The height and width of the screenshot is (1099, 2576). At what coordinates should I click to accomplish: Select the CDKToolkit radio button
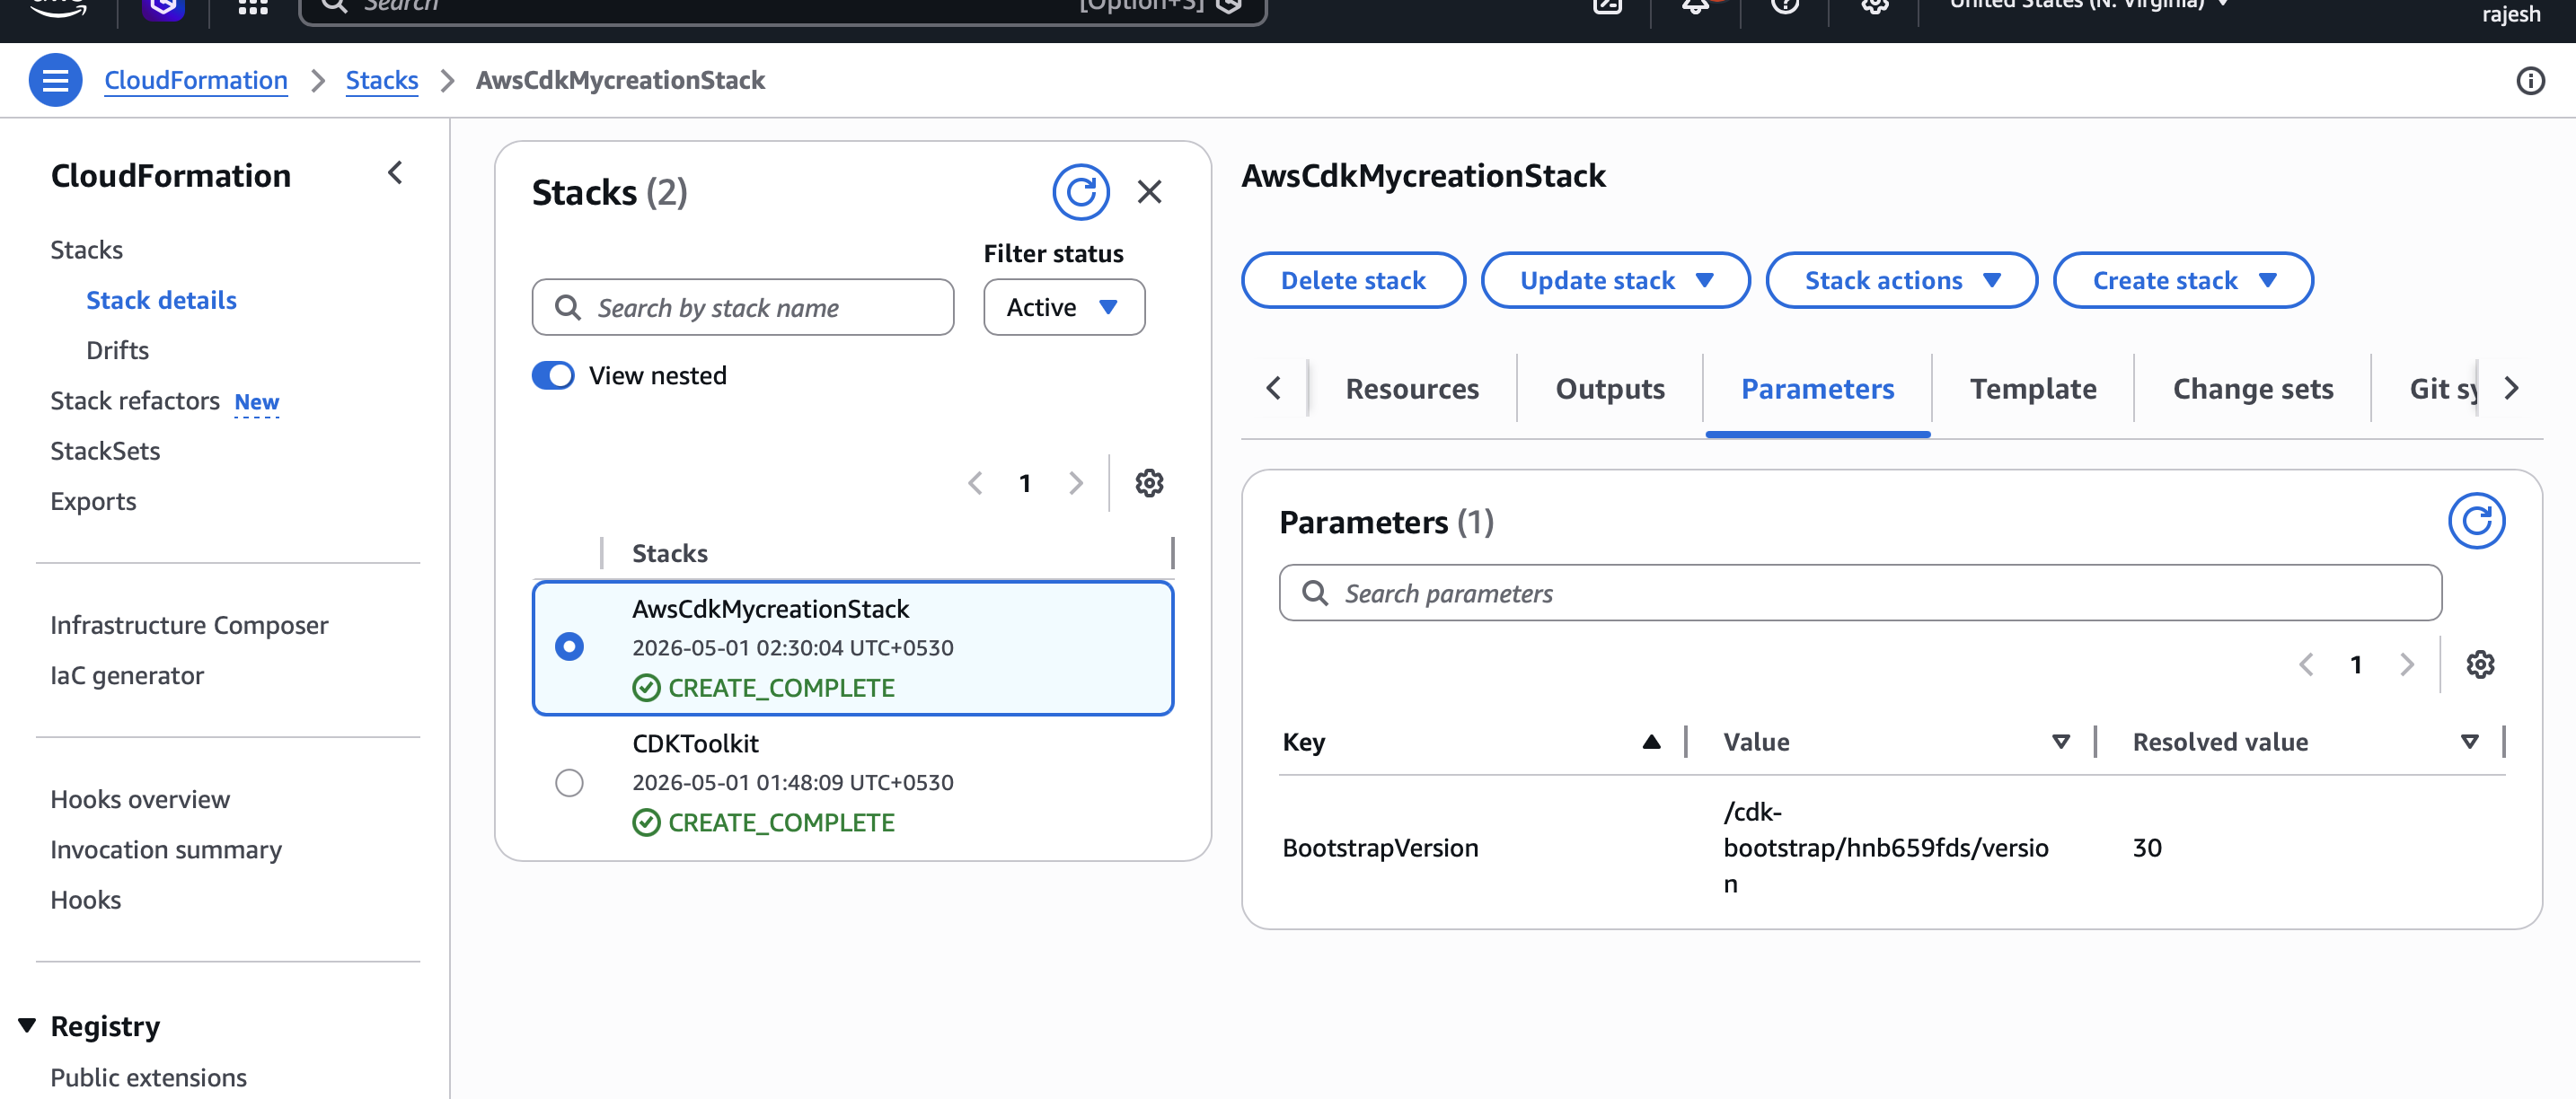(569, 782)
